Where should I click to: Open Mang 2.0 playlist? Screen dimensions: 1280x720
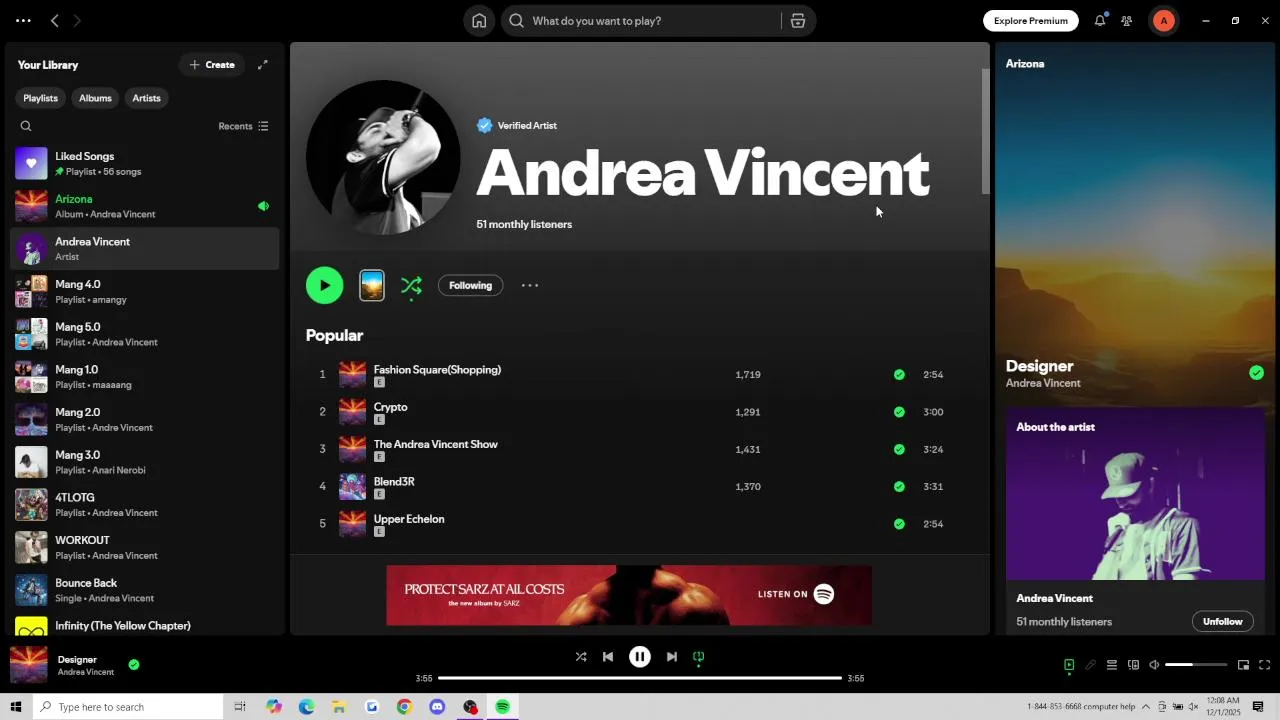(x=145, y=419)
